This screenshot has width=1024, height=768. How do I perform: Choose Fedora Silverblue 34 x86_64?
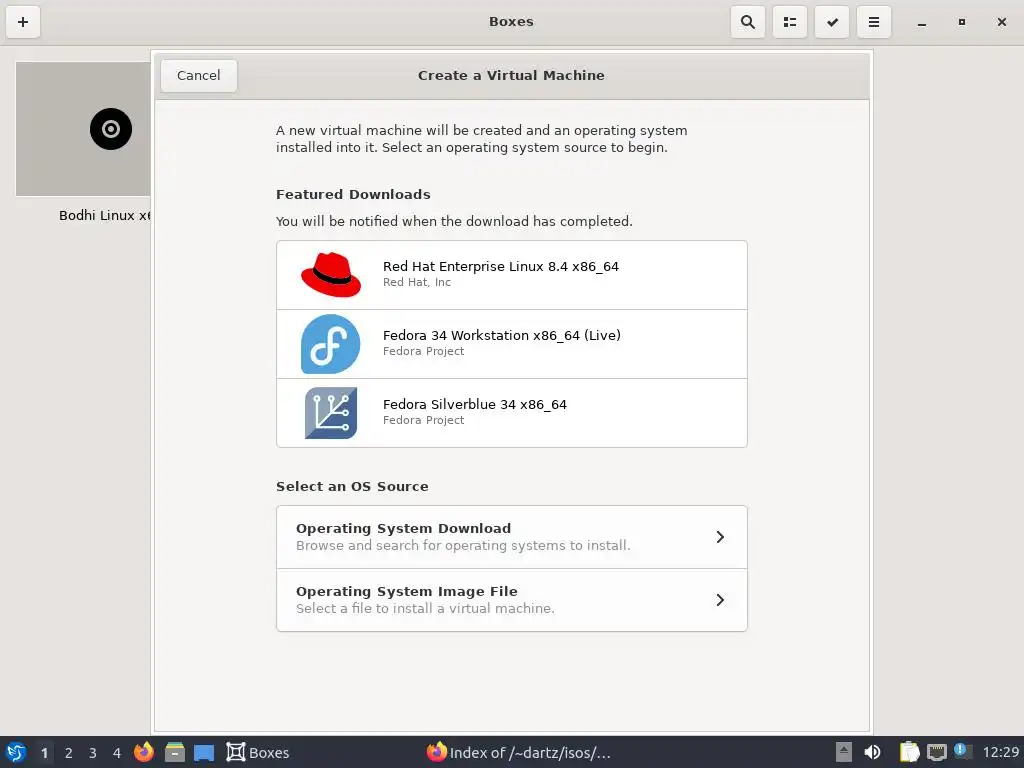(x=511, y=413)
